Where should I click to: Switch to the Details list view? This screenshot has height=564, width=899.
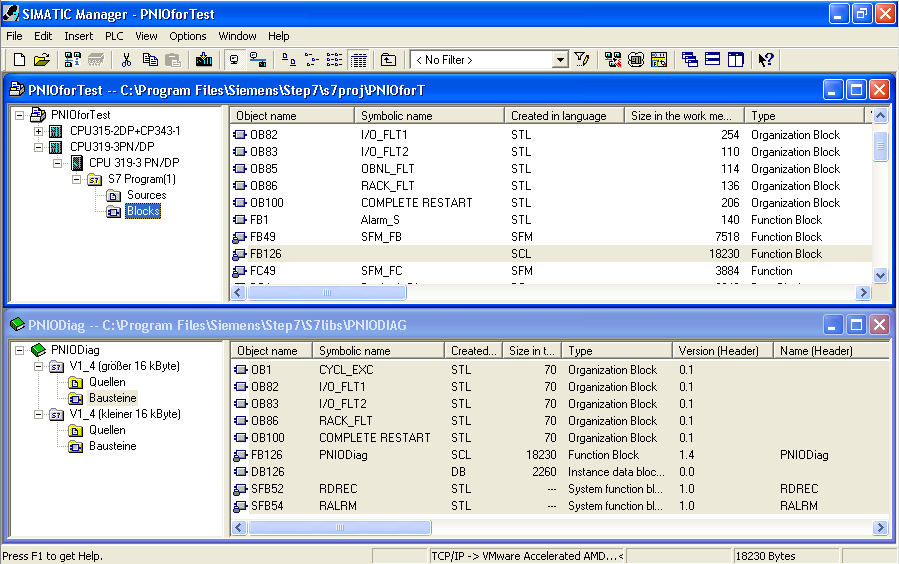pyautogui.click(x=359, y=60)
